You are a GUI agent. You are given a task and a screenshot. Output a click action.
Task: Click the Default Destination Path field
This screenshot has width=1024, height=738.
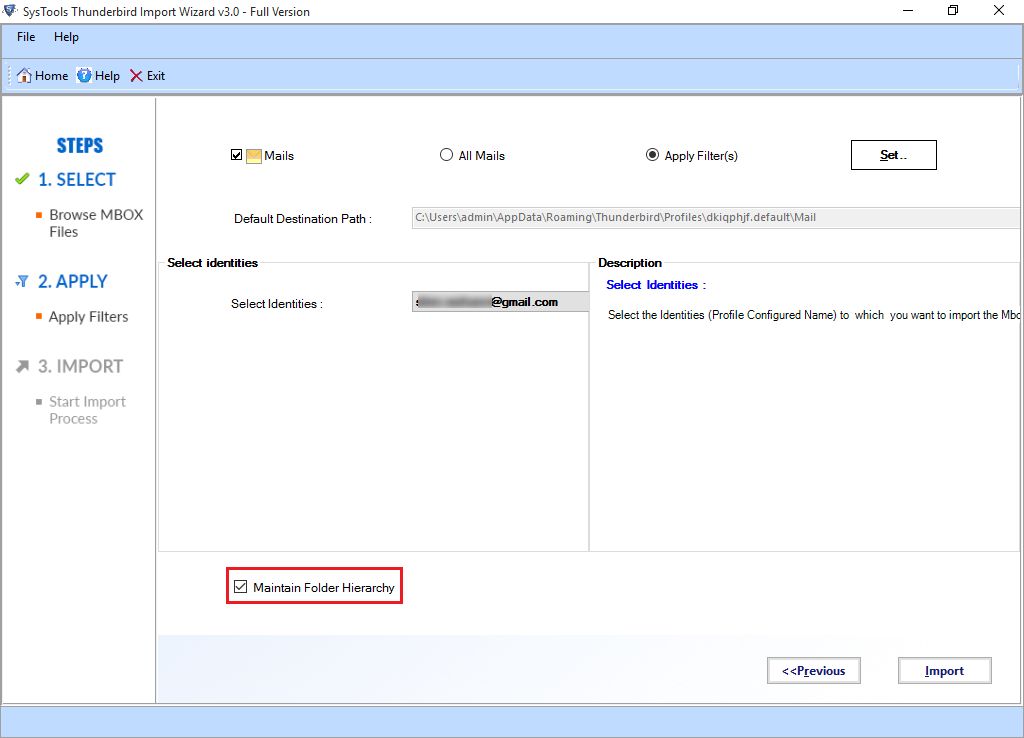coord(715,217)
